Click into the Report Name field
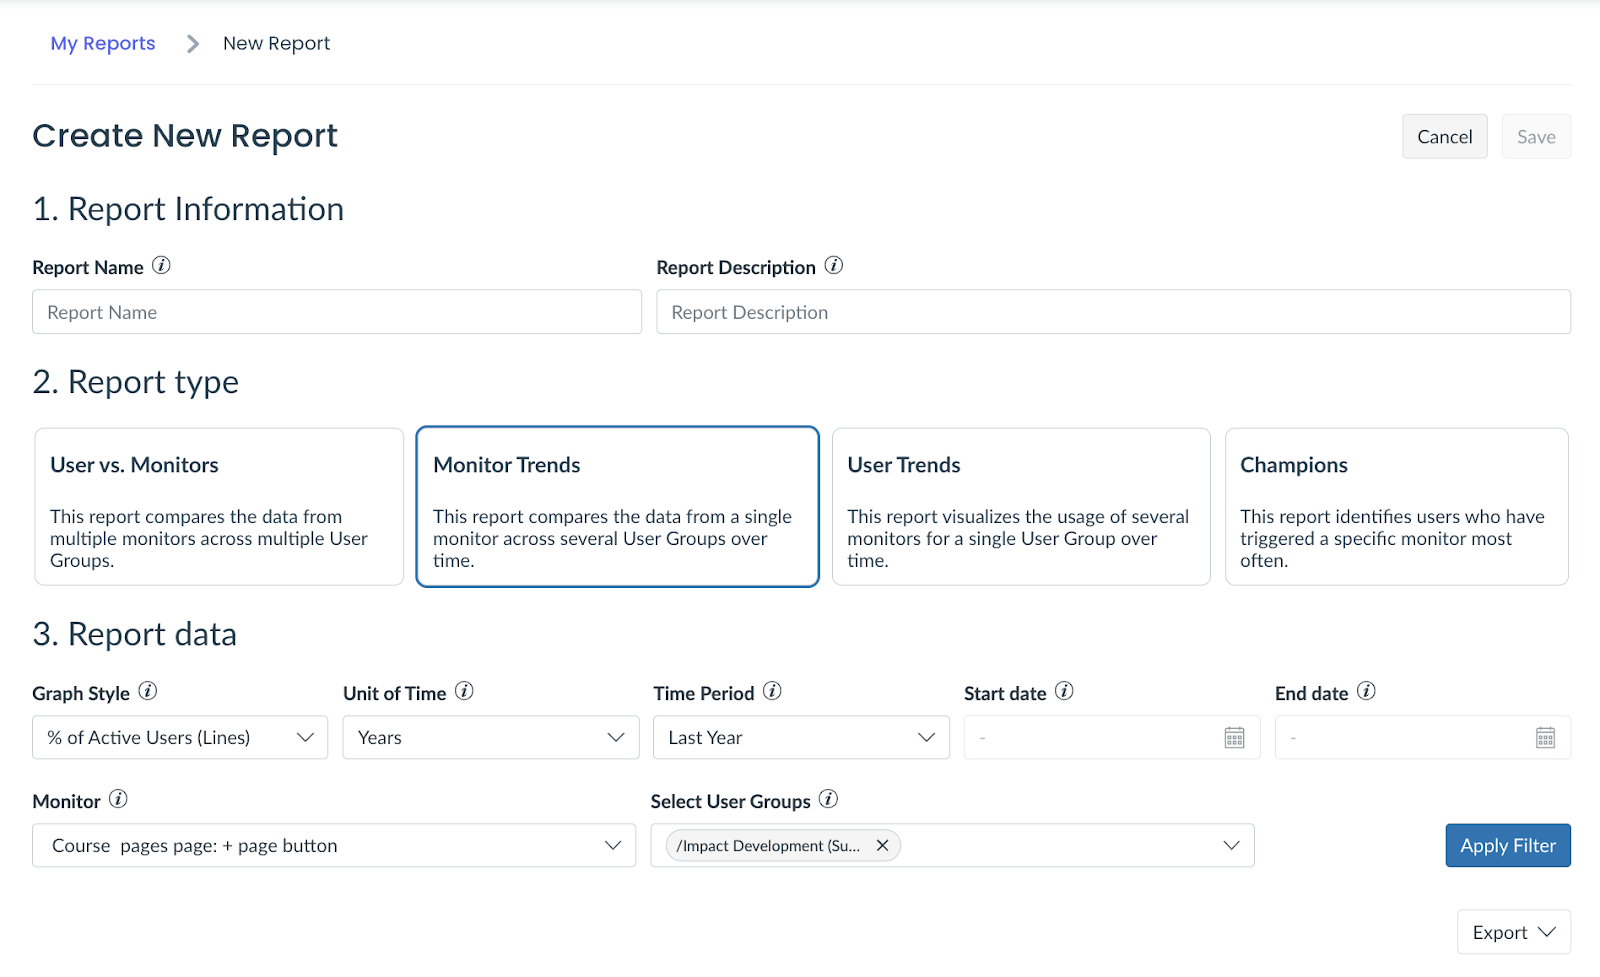1600x977 pixels. [337, 312]
